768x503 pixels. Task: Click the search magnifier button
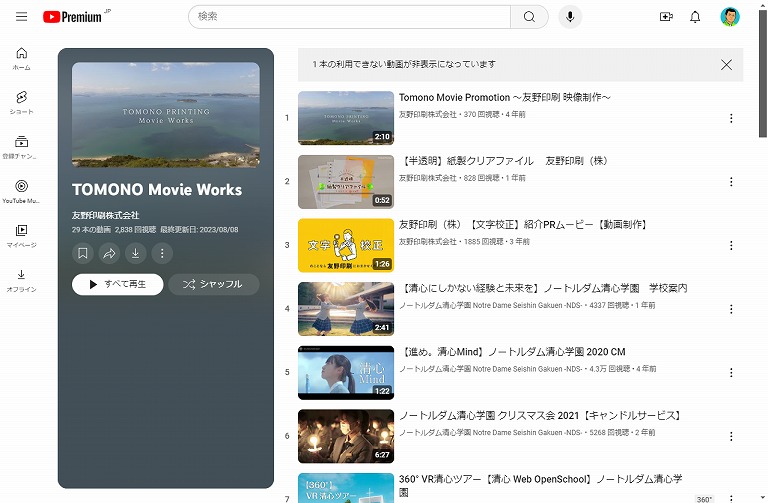click(x=529, y=17)
